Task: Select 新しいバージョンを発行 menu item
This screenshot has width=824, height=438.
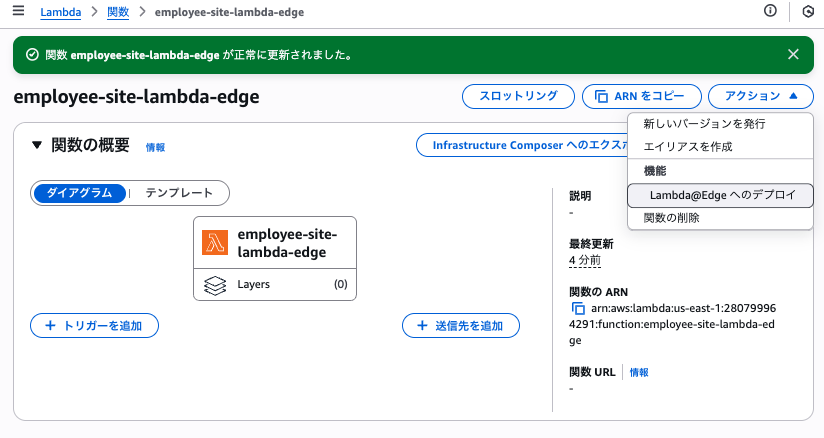Action: (720, 124)
